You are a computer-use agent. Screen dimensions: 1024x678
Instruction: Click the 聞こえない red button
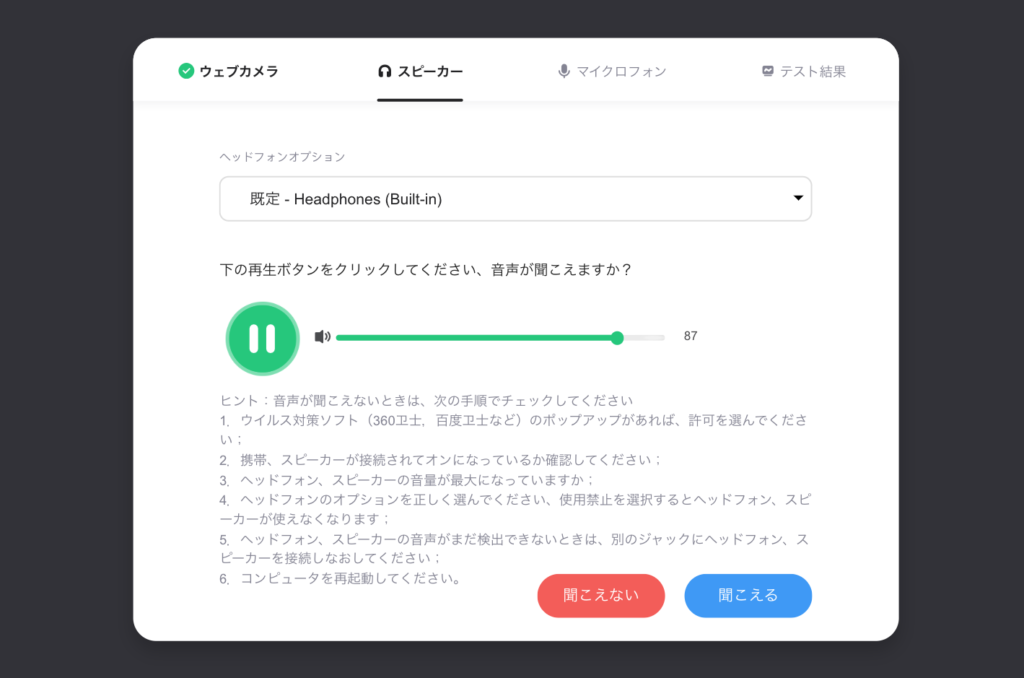coord(601,596)
